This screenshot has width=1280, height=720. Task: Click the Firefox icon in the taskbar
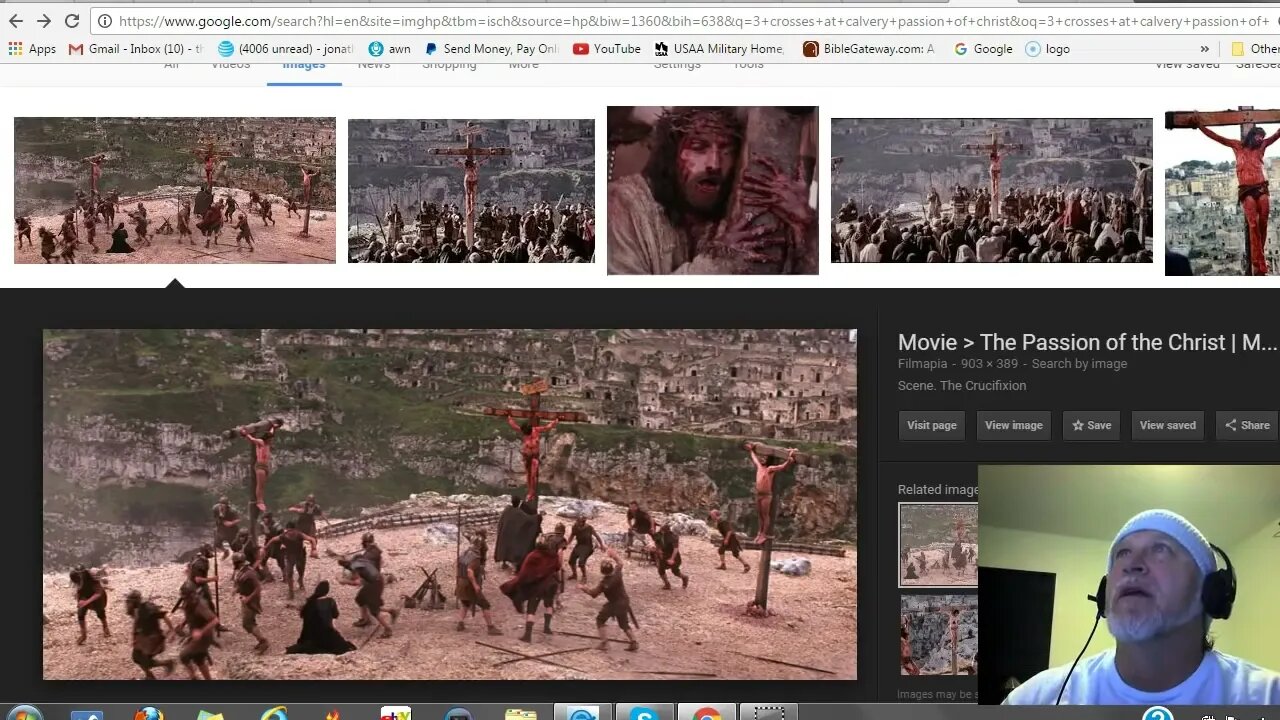[x=149, y=714]
